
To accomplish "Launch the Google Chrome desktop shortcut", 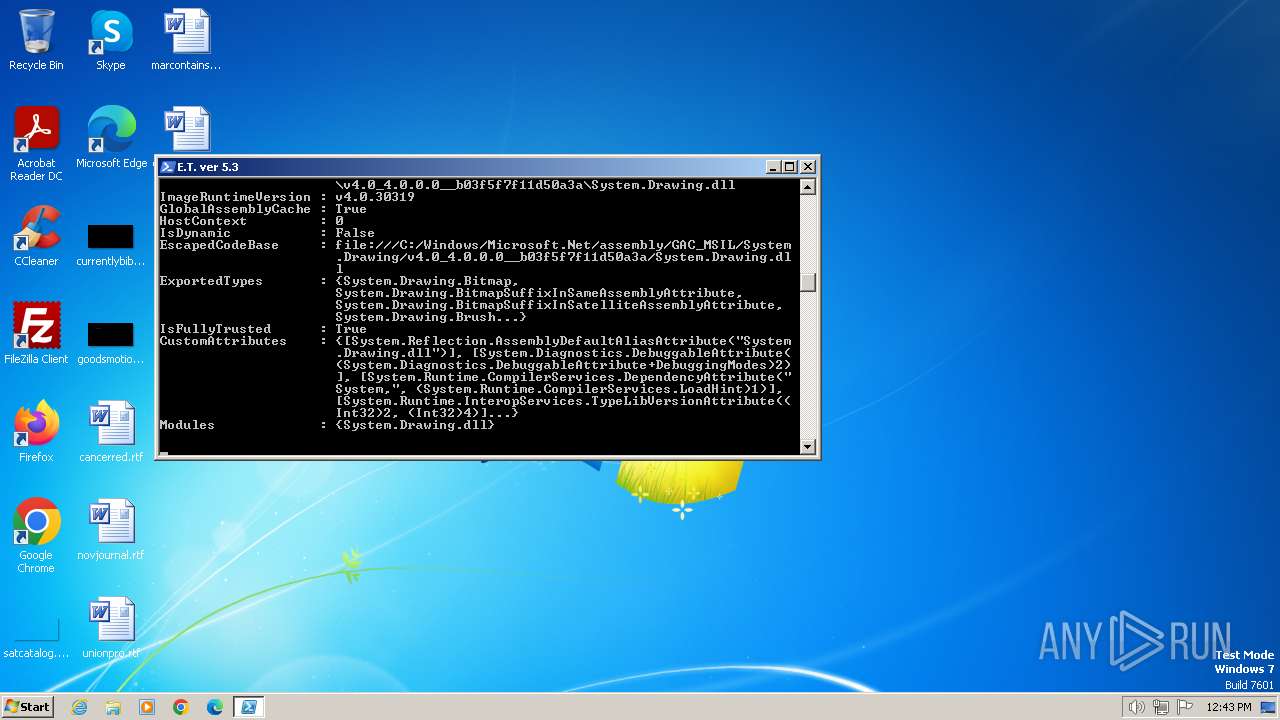I will (36, 536).
